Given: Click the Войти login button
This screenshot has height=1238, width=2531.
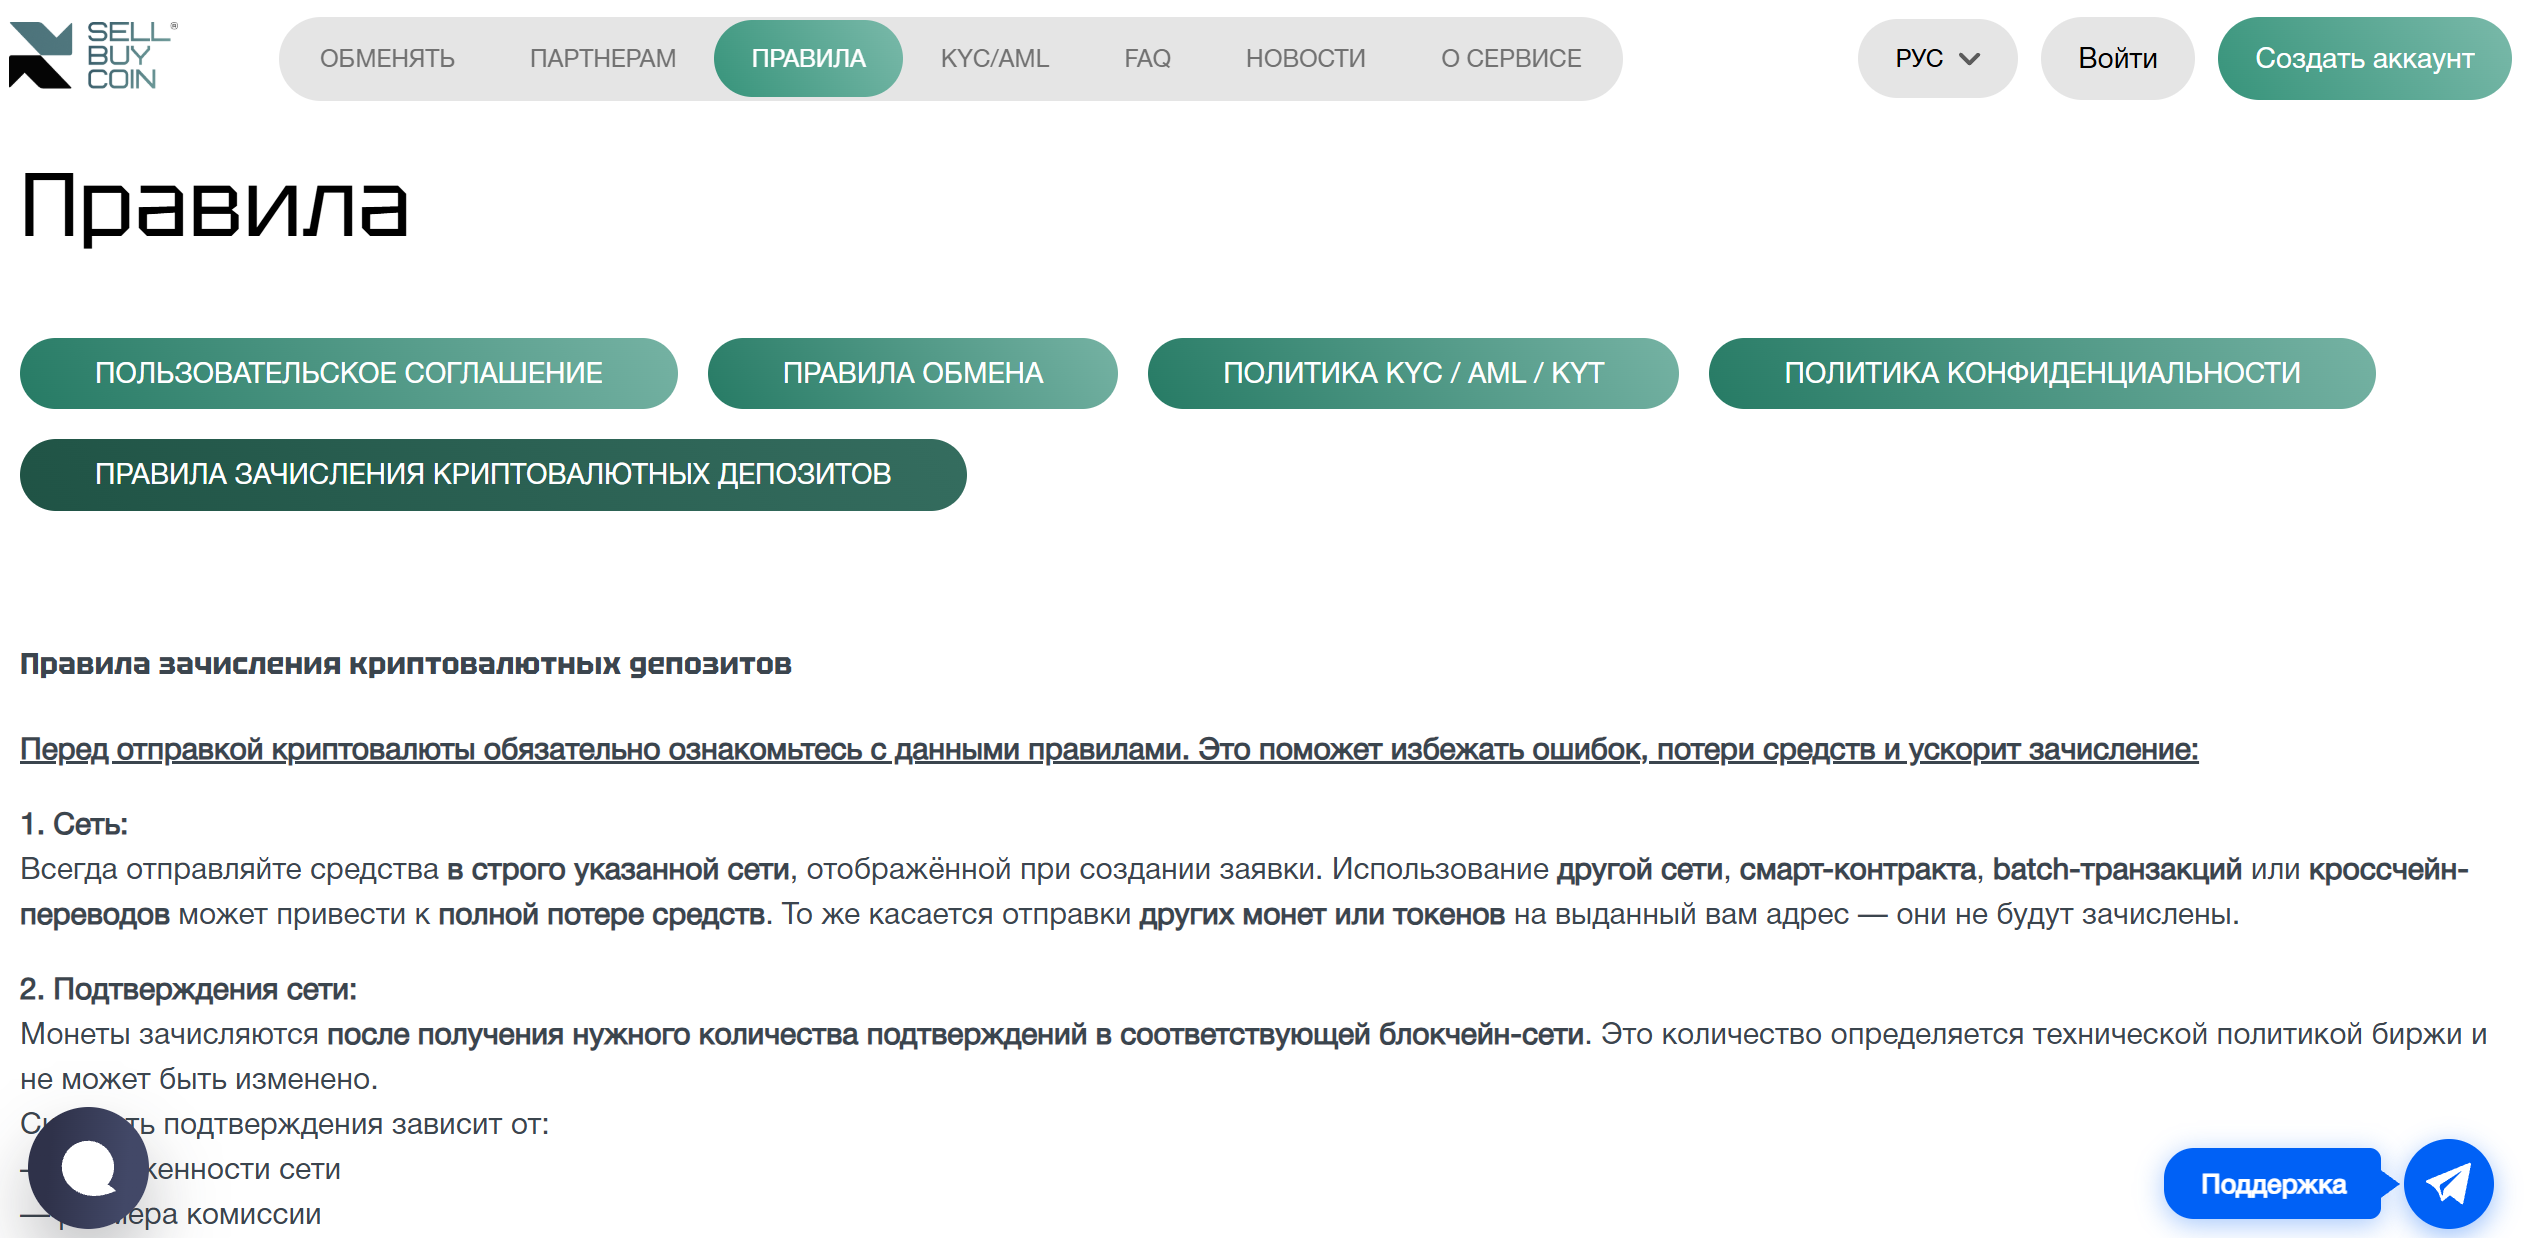Looking at the screenshot, I should [x=2117, y=58].
